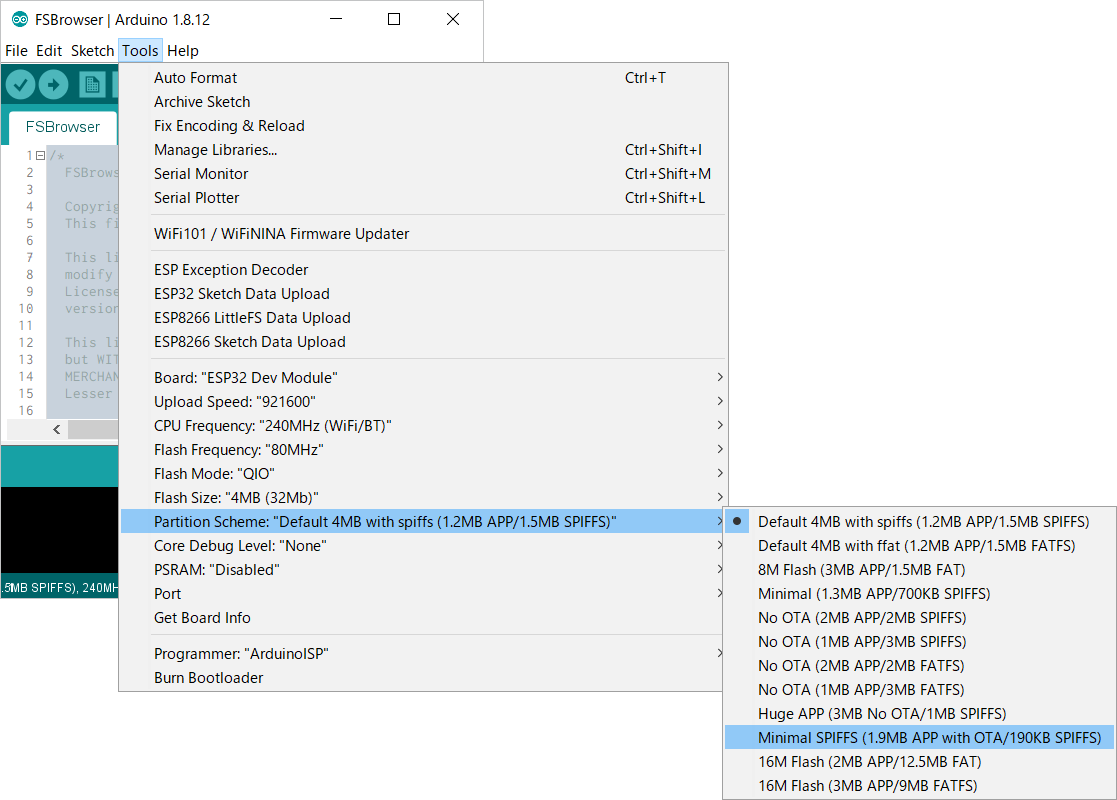Choose Auto Format from Tools menu
Screen dimensions: 1117x800
(x=424, y=78)
